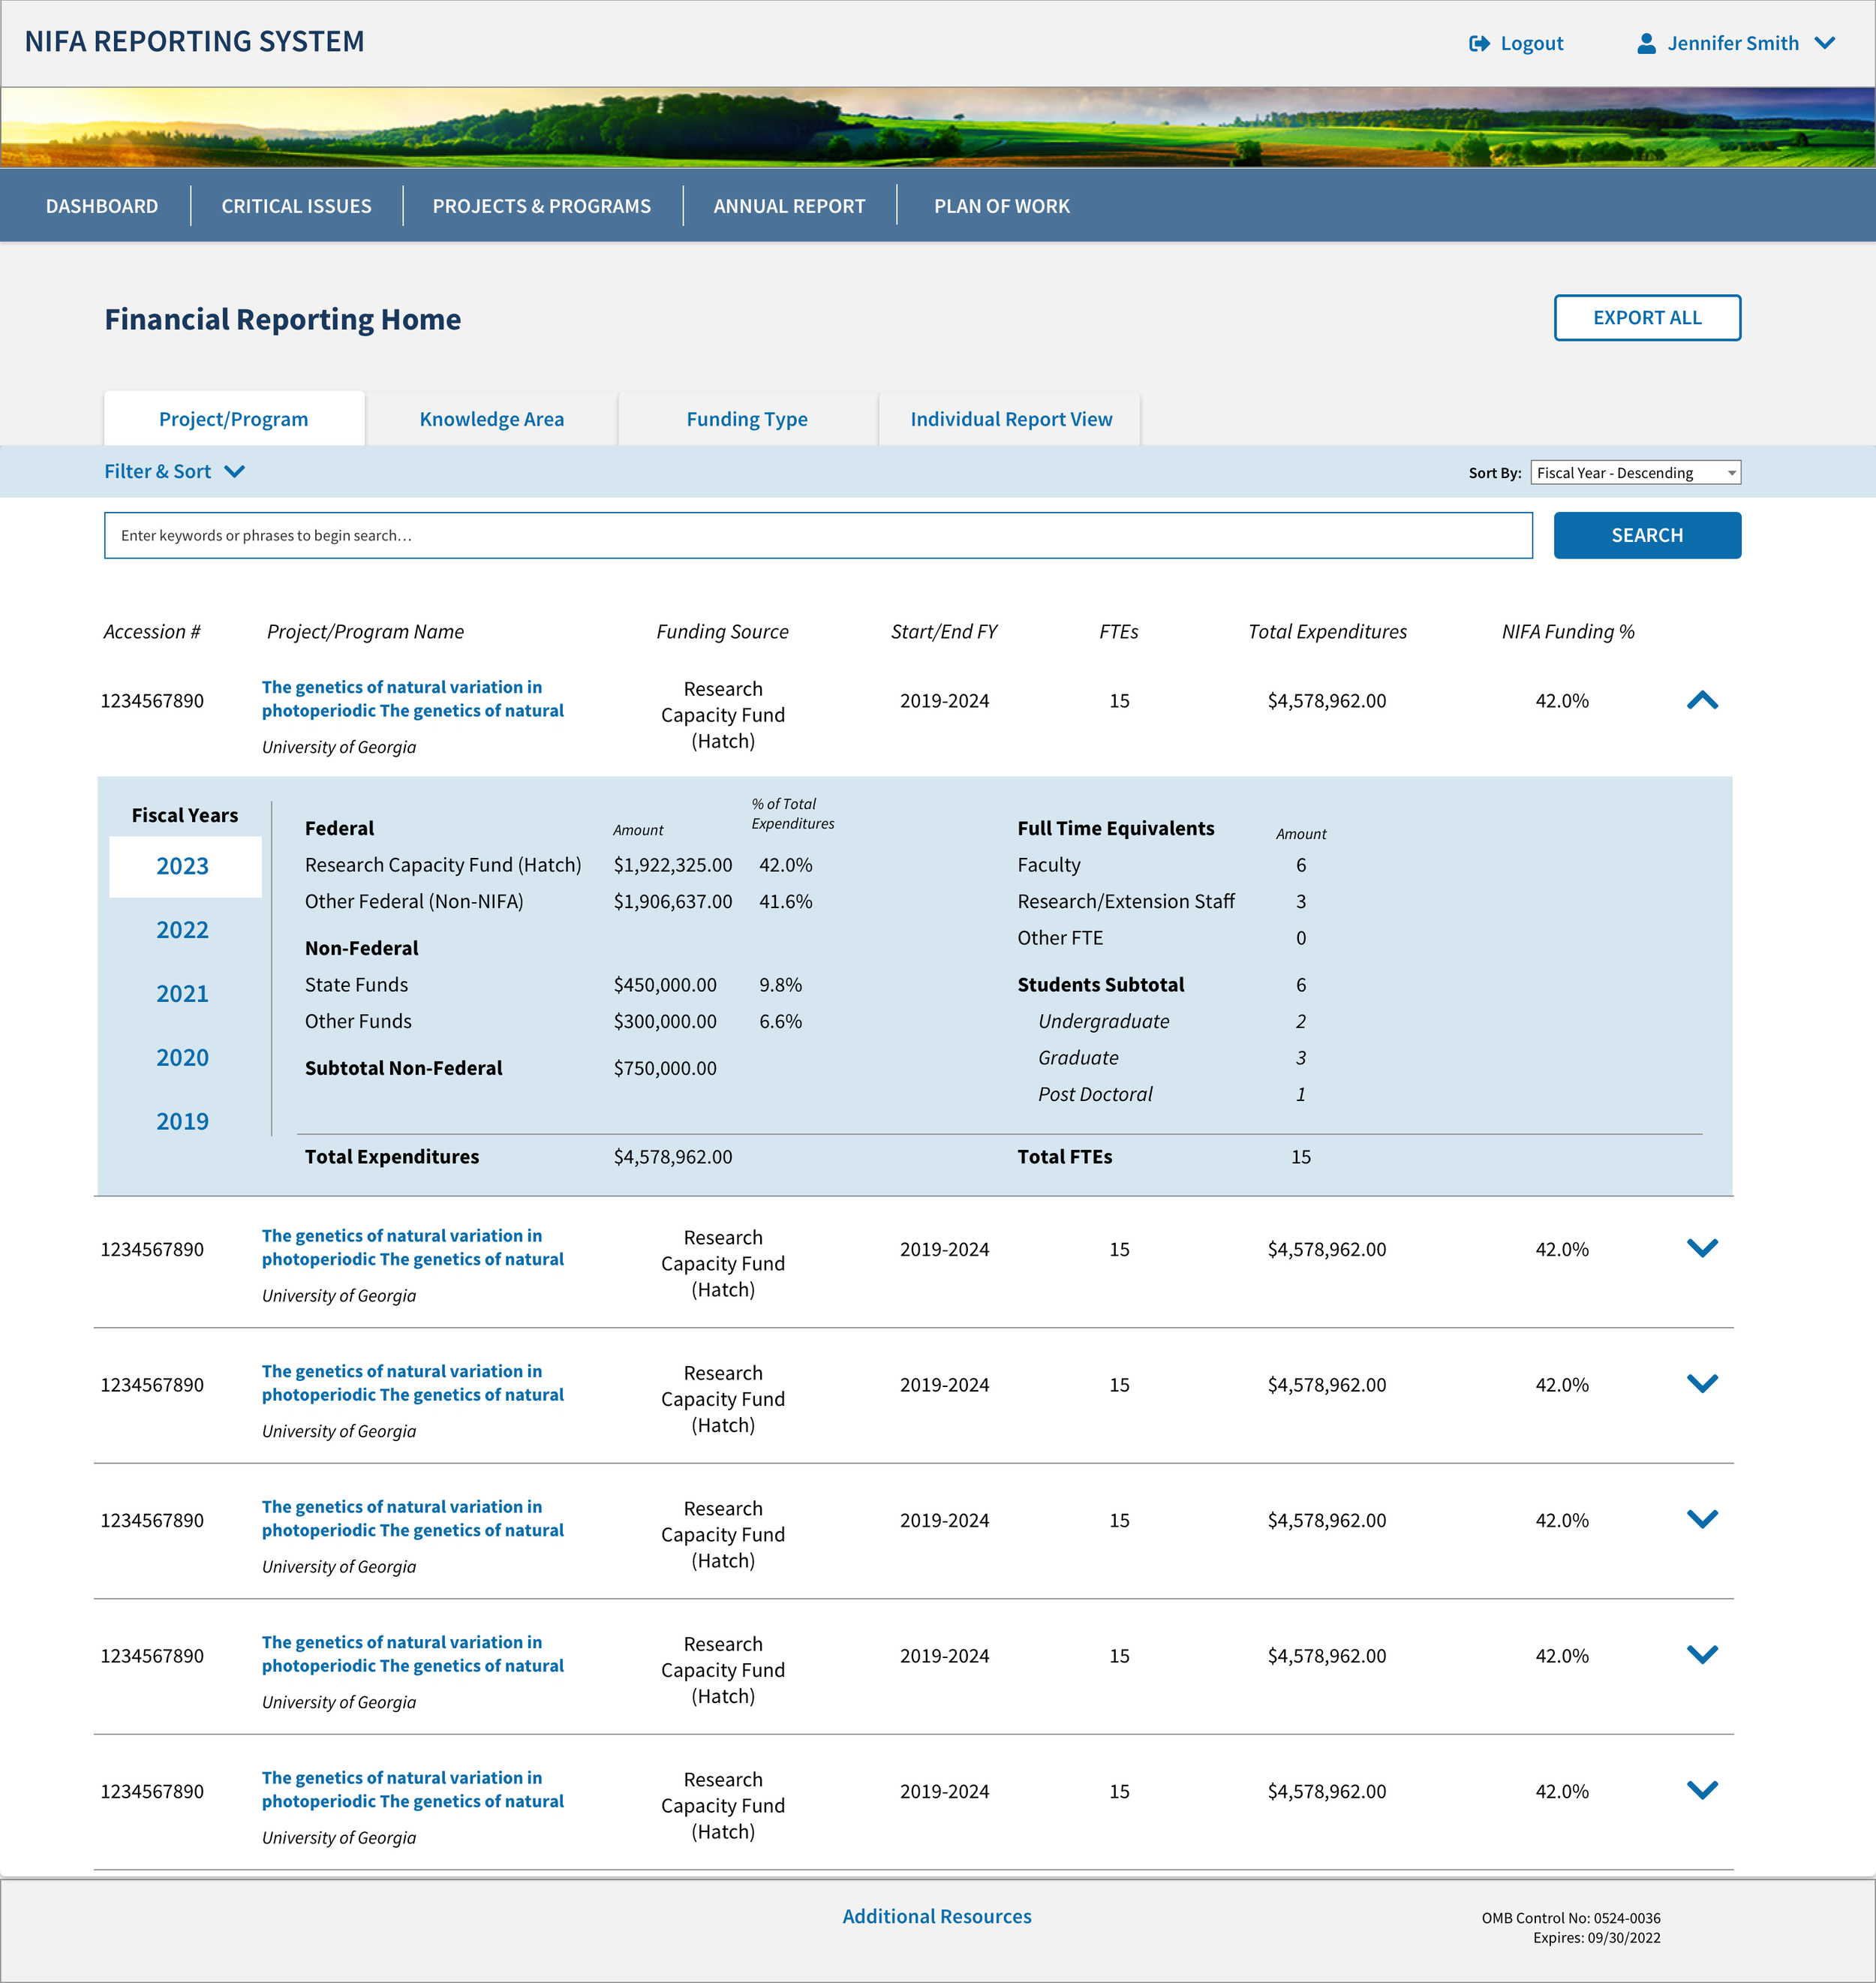The image size is (1876, 1983).
Task: Go to Critical Issues menu
Action: point(296,206)
